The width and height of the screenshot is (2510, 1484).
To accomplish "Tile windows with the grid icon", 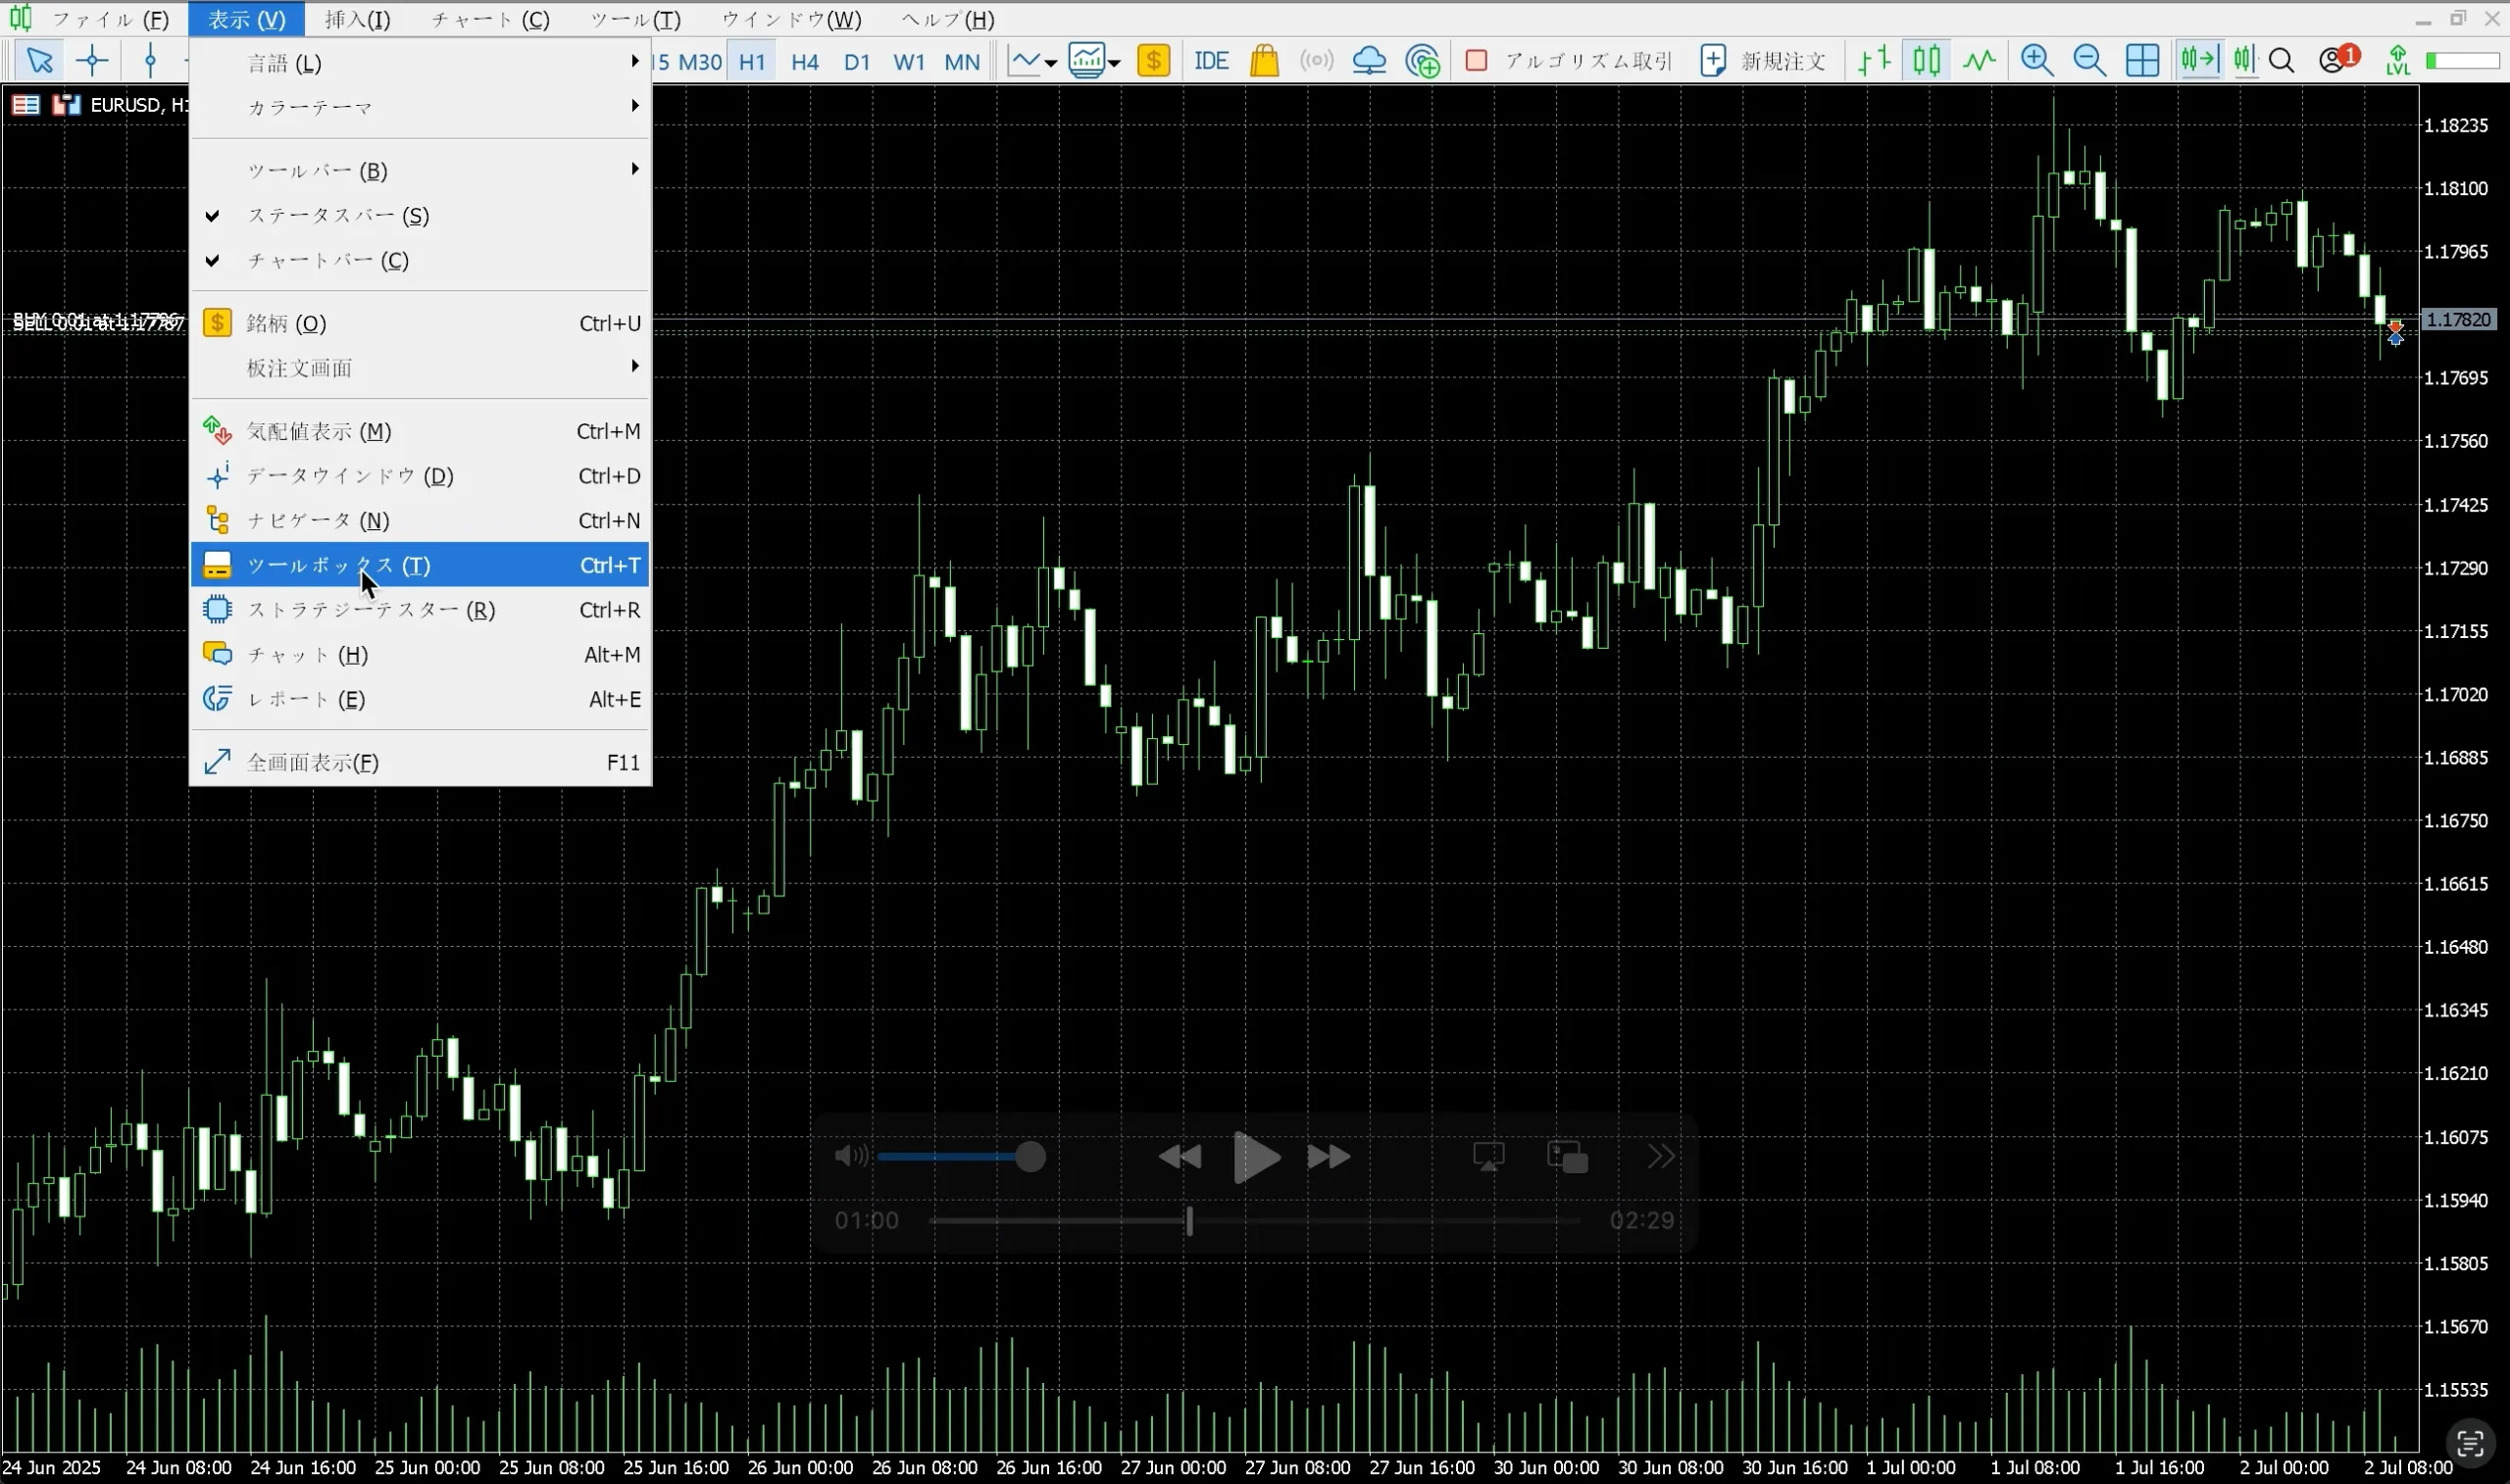I will (x=2142, y=61).
